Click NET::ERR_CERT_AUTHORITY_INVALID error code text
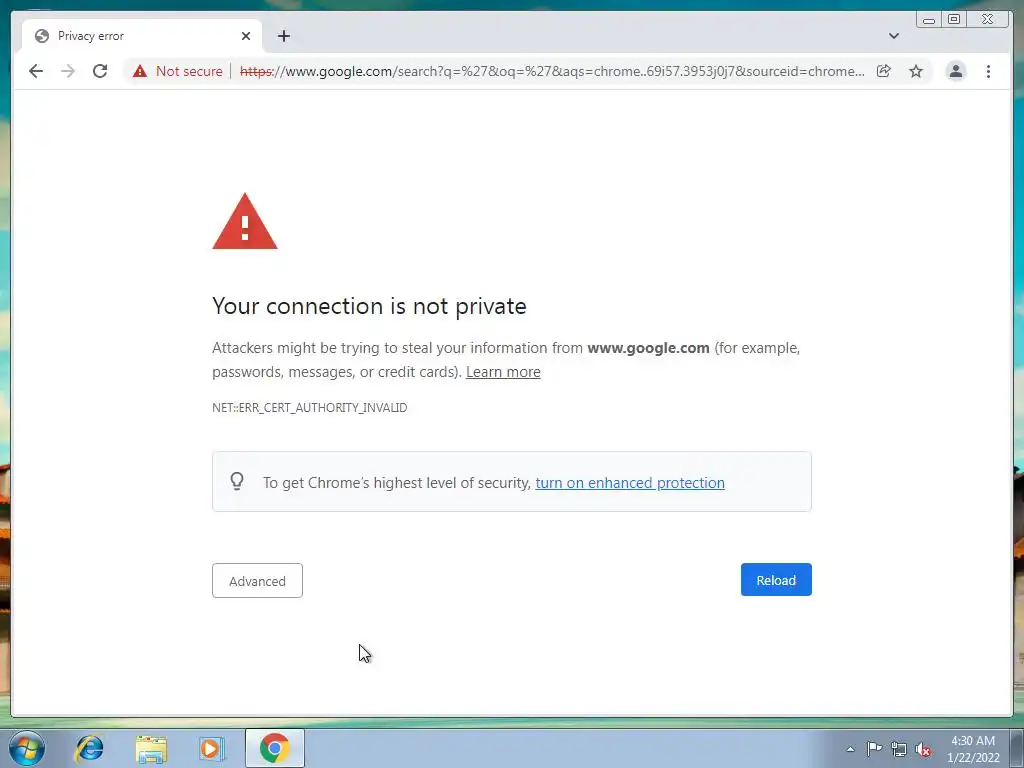 tap(310, 408)
